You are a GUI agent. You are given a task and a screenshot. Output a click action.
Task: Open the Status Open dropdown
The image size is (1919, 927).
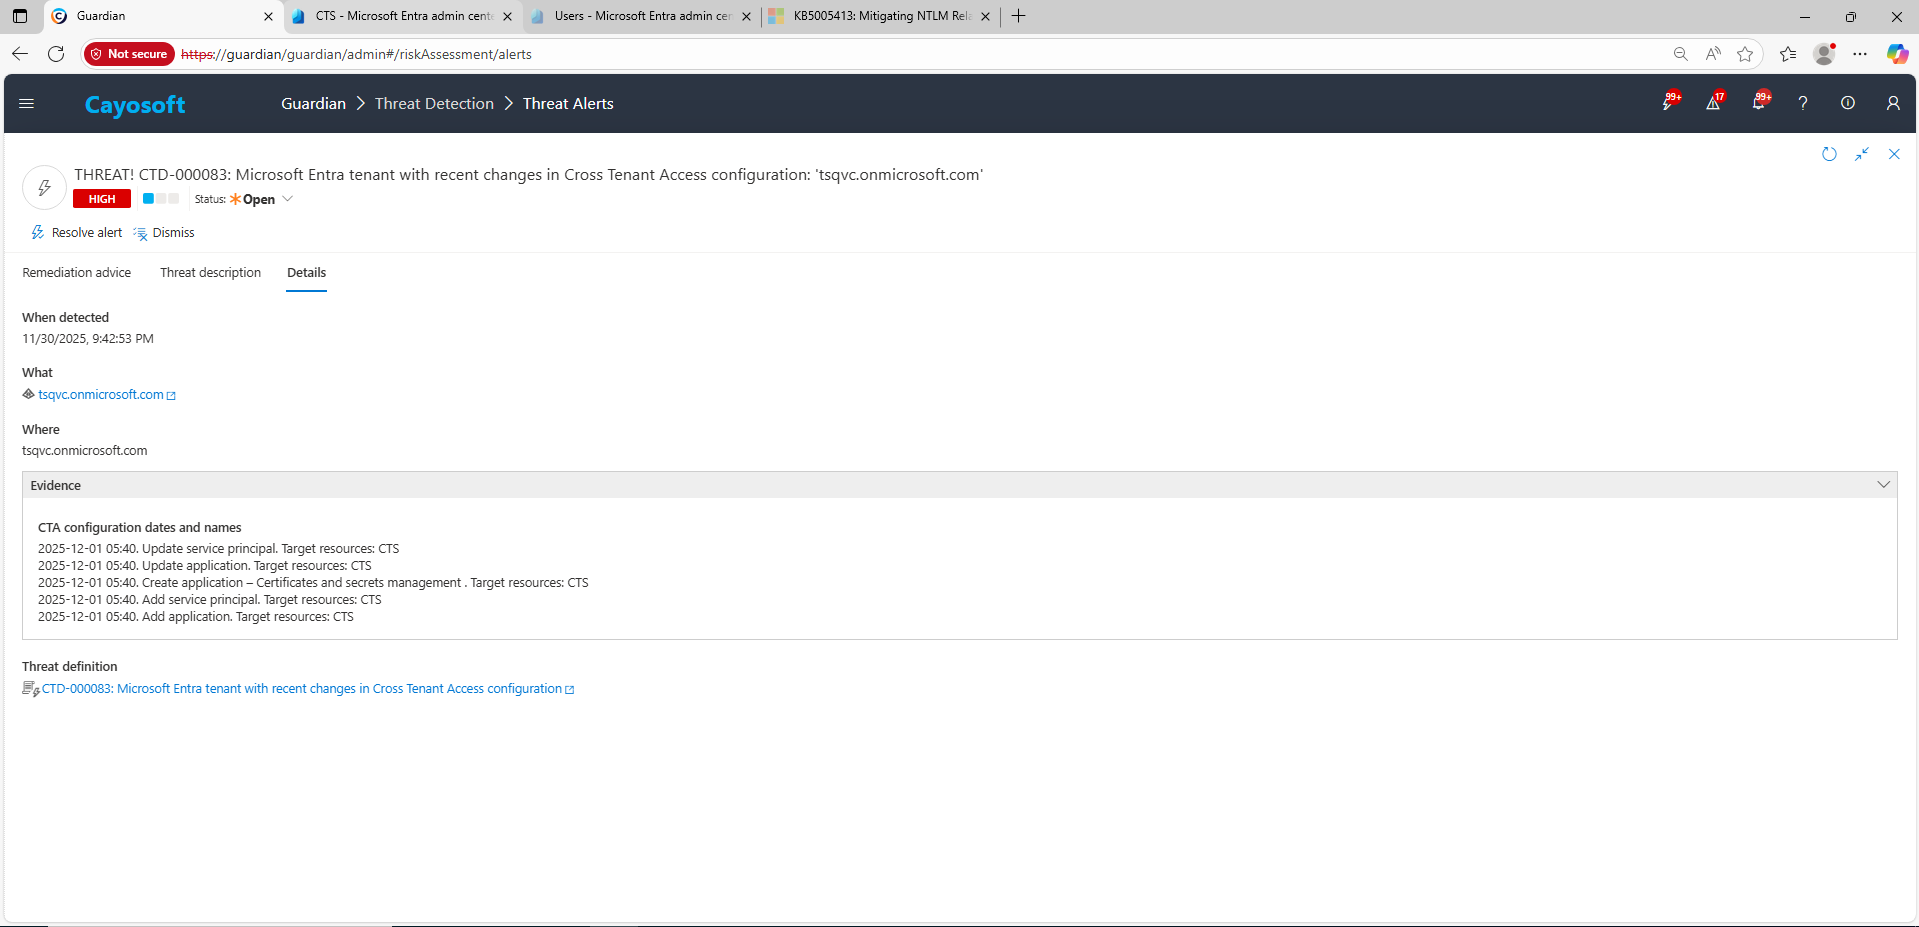point(260,199)
